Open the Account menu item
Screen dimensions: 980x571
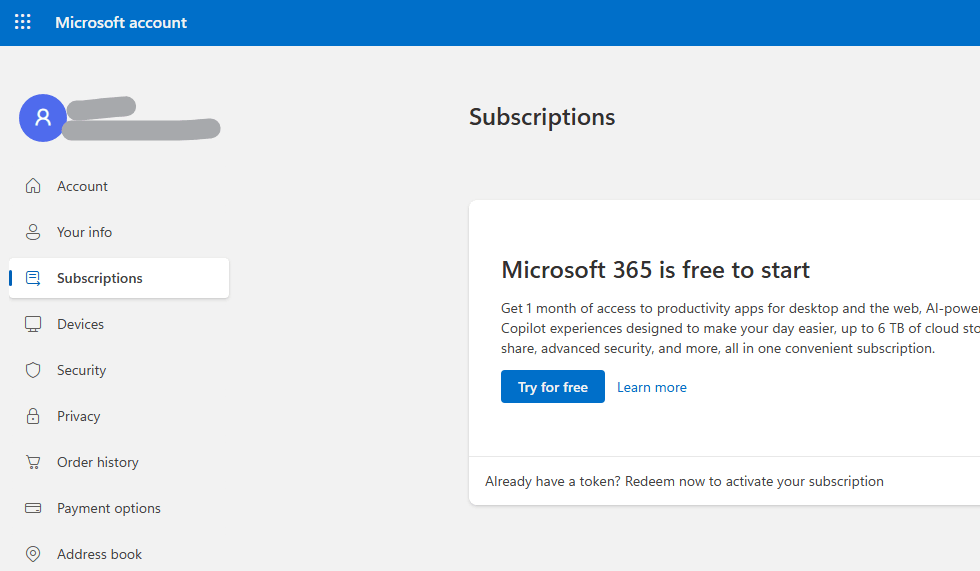coord(82,186)
